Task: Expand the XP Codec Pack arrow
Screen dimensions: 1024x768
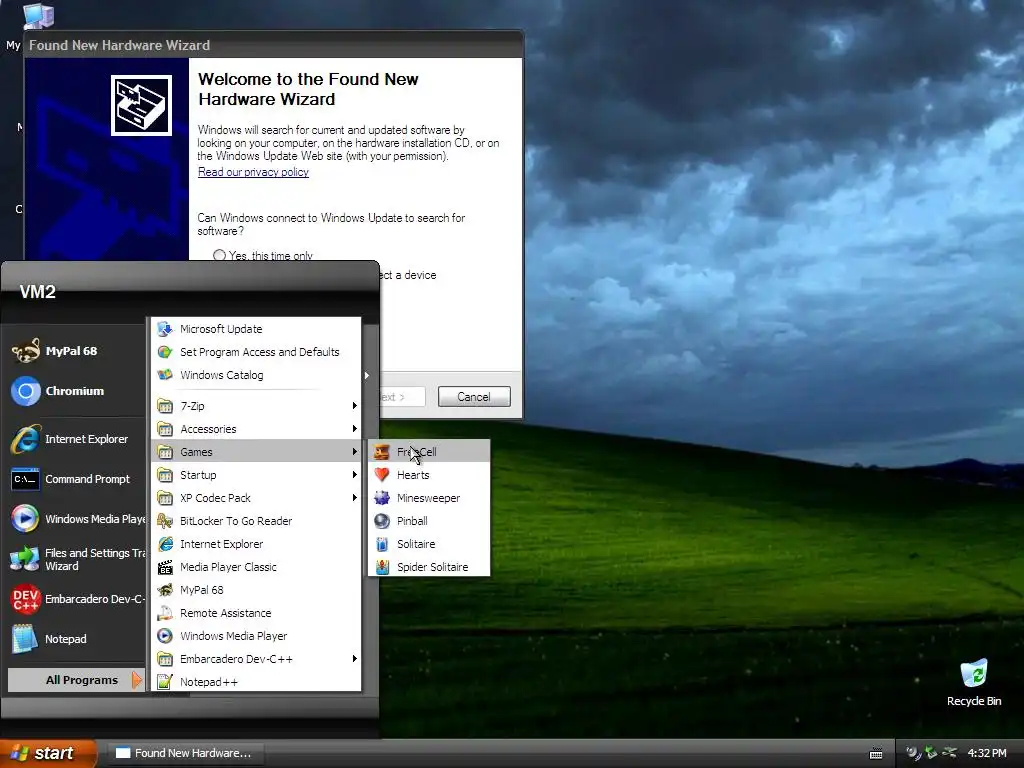Action: click(355, 498)
